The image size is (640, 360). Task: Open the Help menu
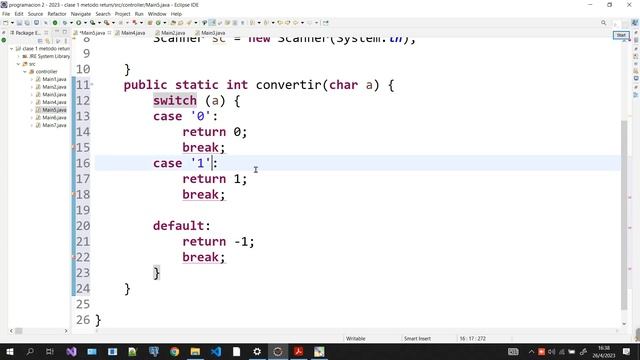[176, 14]
